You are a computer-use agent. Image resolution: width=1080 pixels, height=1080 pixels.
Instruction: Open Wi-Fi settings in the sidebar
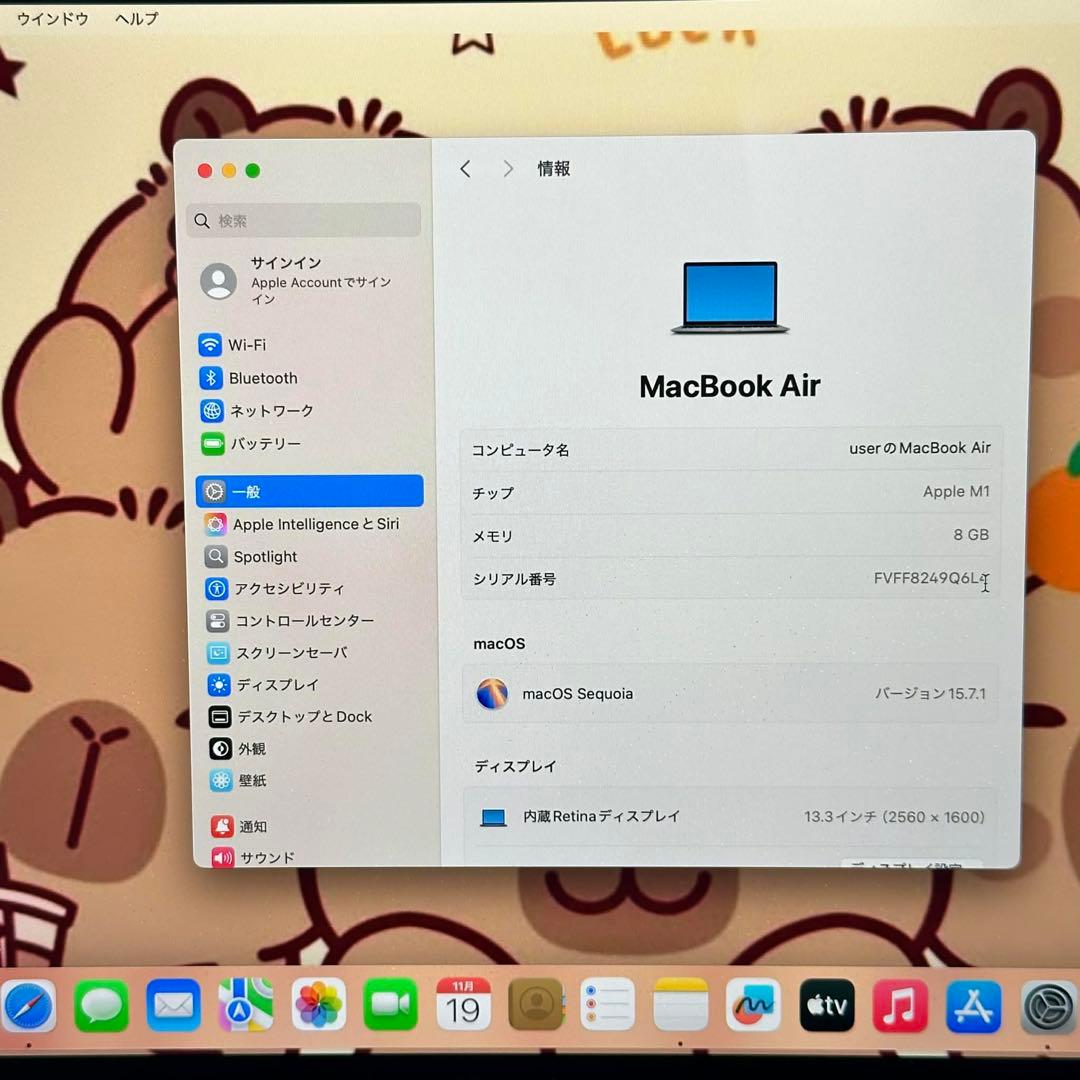(243, 345)
